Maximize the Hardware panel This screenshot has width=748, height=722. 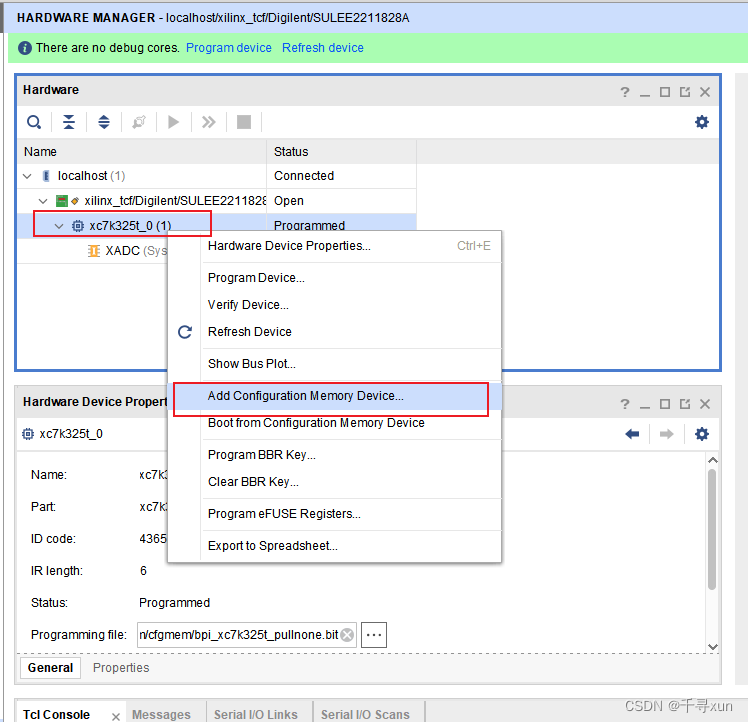click(665, 92)
